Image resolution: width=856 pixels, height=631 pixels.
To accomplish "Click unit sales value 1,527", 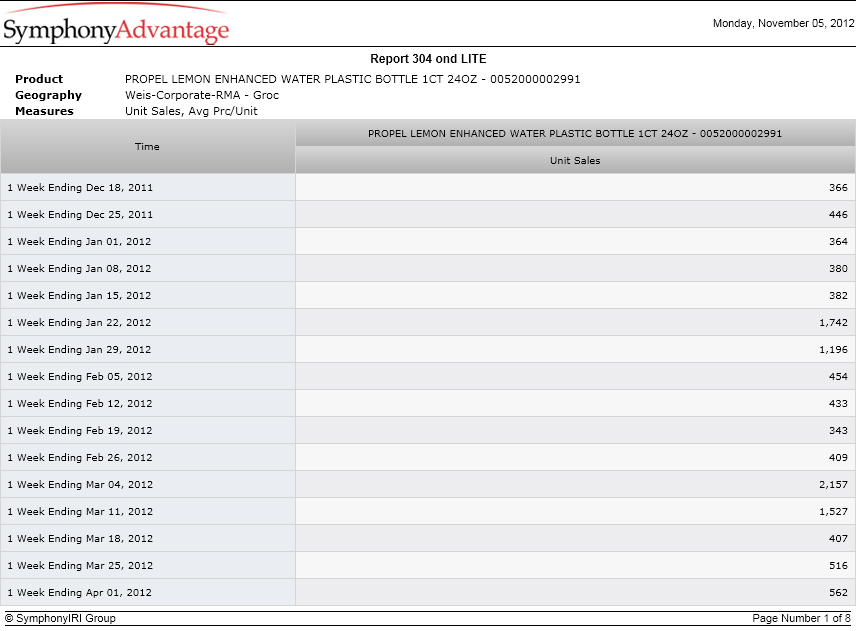I will pyautogui.click(x=833, y=511).
